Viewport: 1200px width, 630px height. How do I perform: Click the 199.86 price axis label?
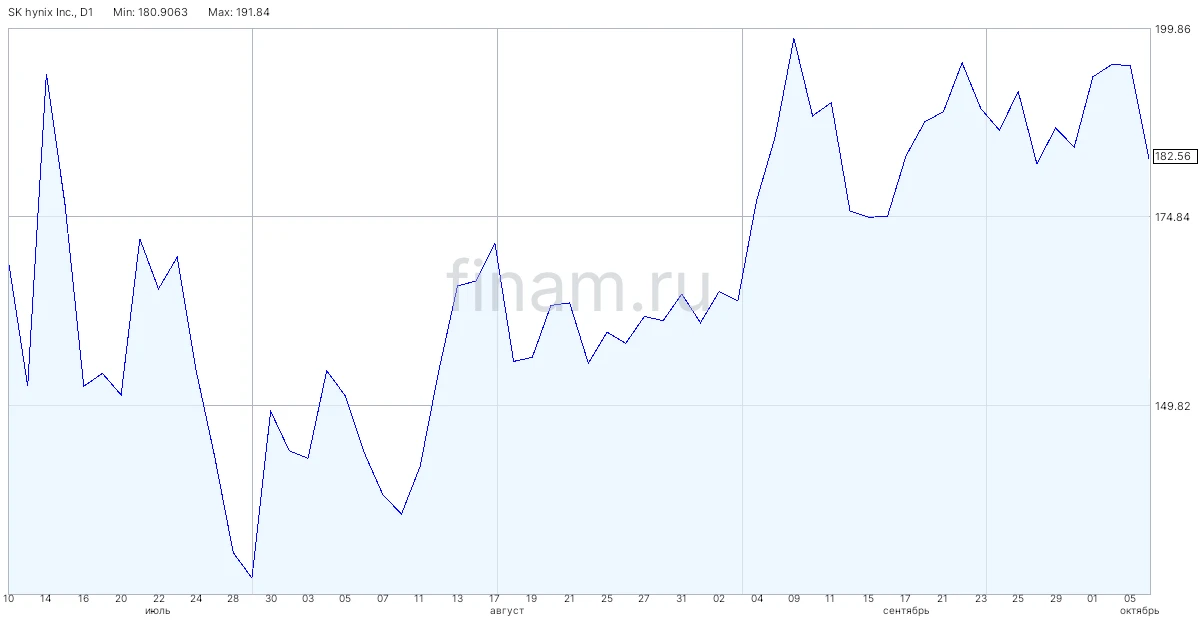point(1172,30)
